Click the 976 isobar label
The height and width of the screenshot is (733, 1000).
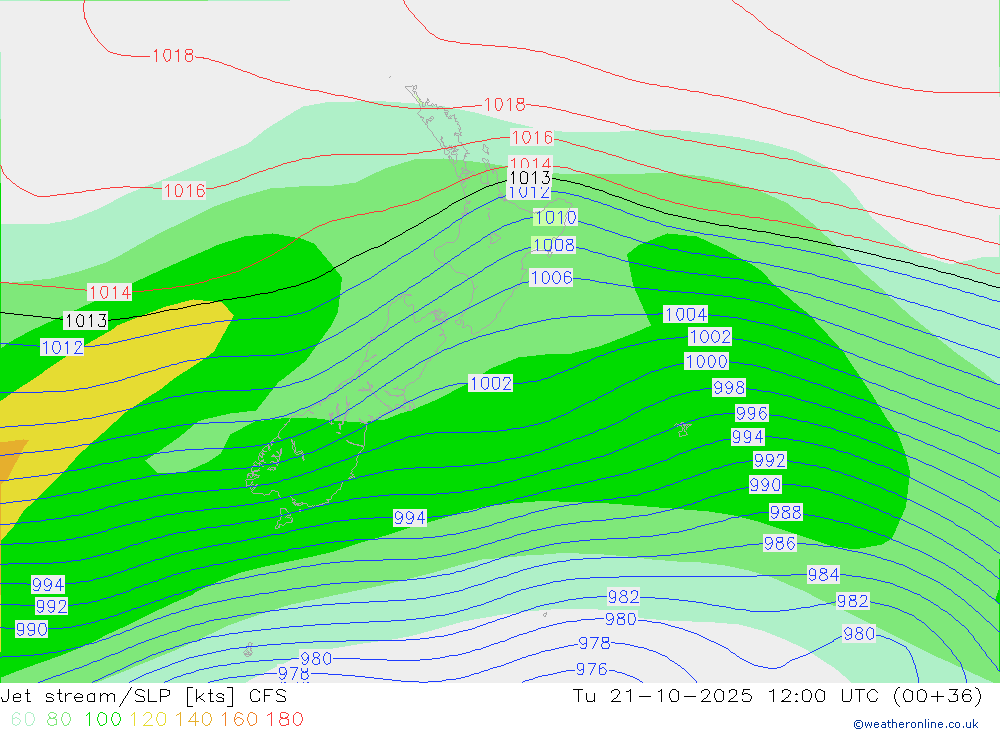[x=591, y=669]
